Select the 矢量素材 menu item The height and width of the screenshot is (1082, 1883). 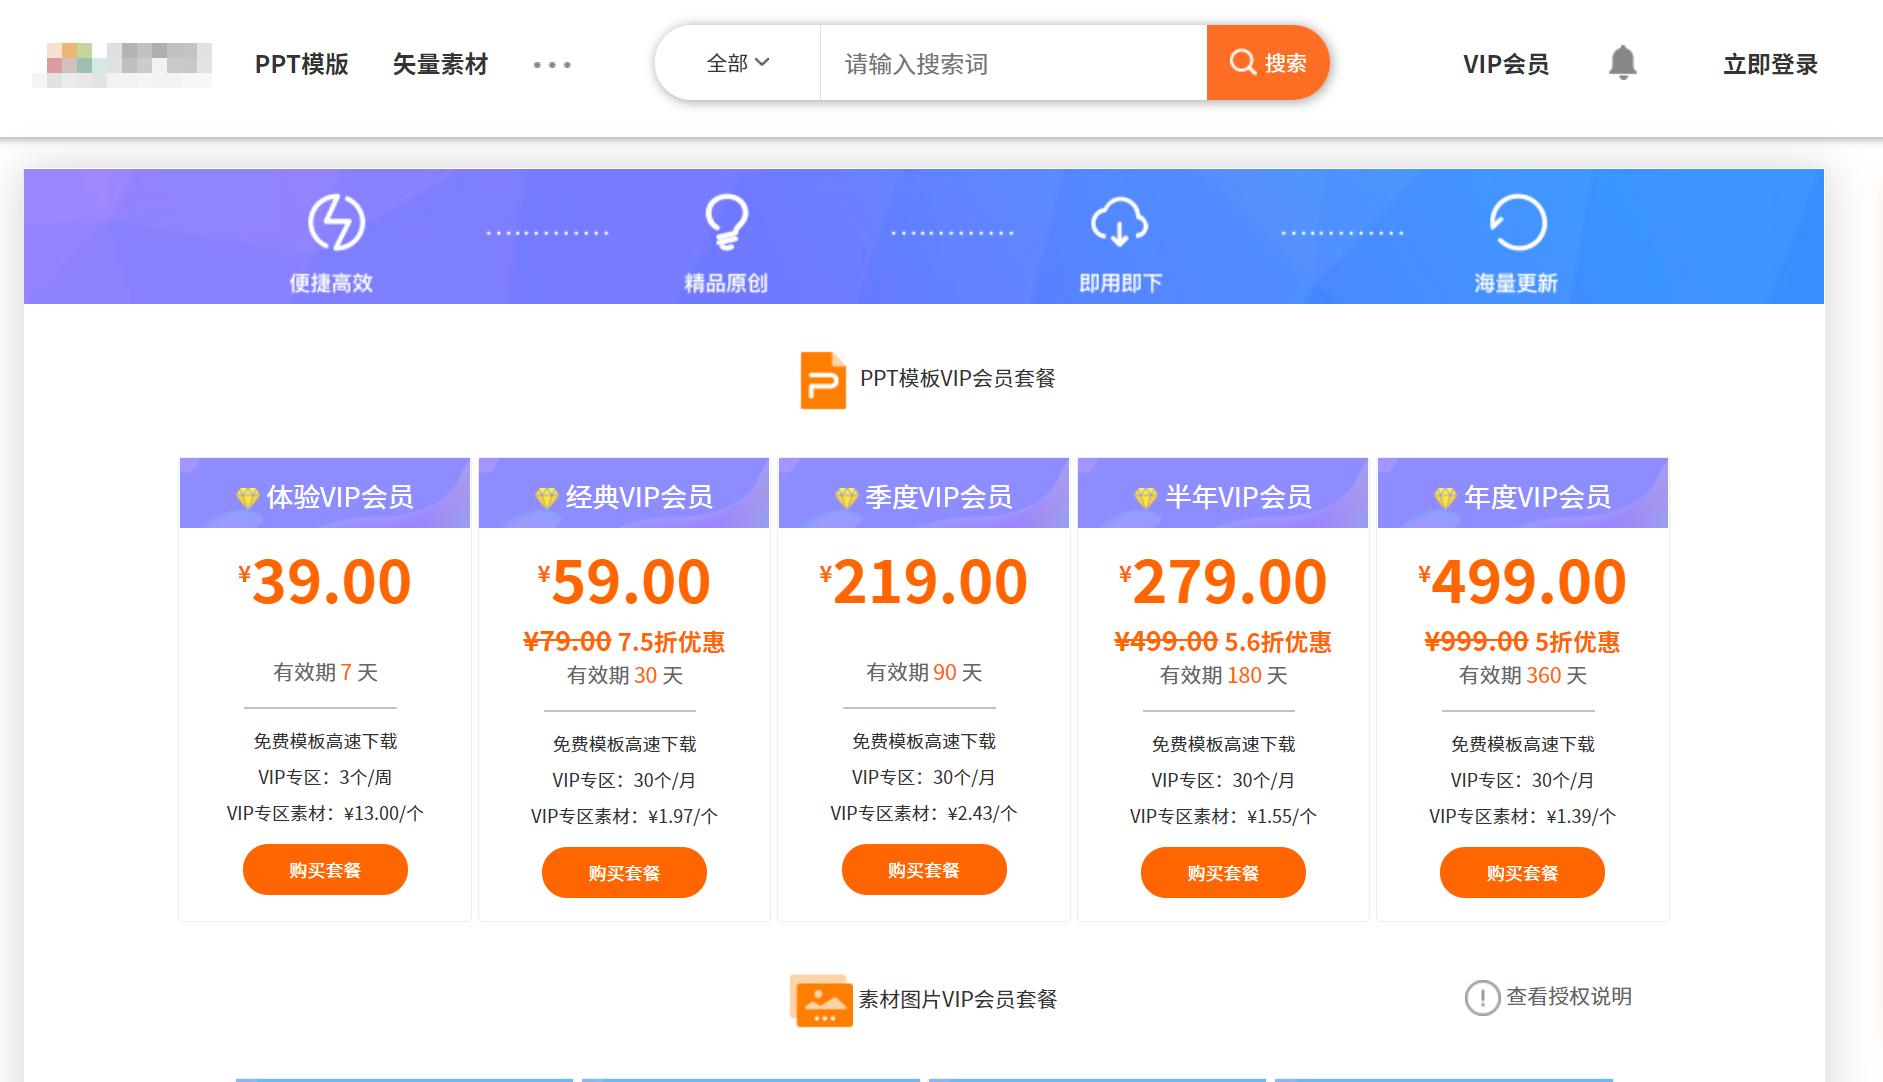click(x=440, y=63)
